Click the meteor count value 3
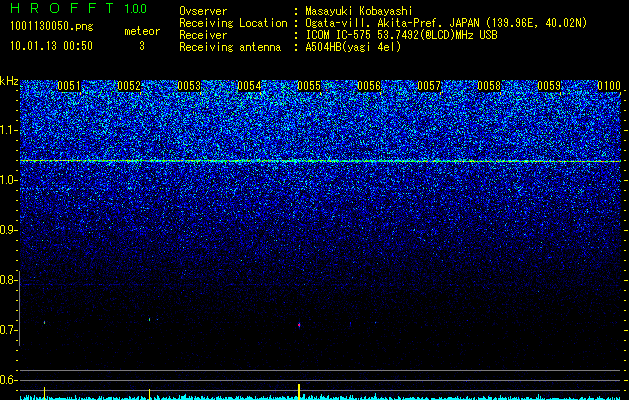Screen dimensions: 629x400 tap(142, 46)
